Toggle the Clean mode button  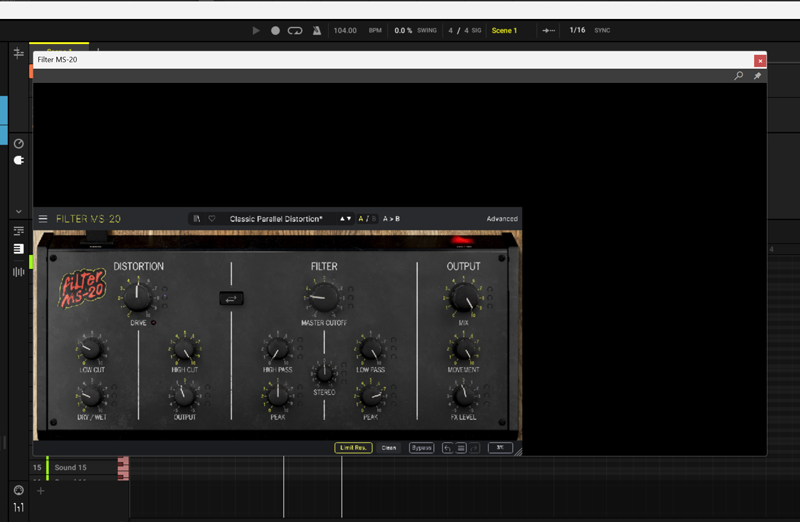[x=389, y=448]
